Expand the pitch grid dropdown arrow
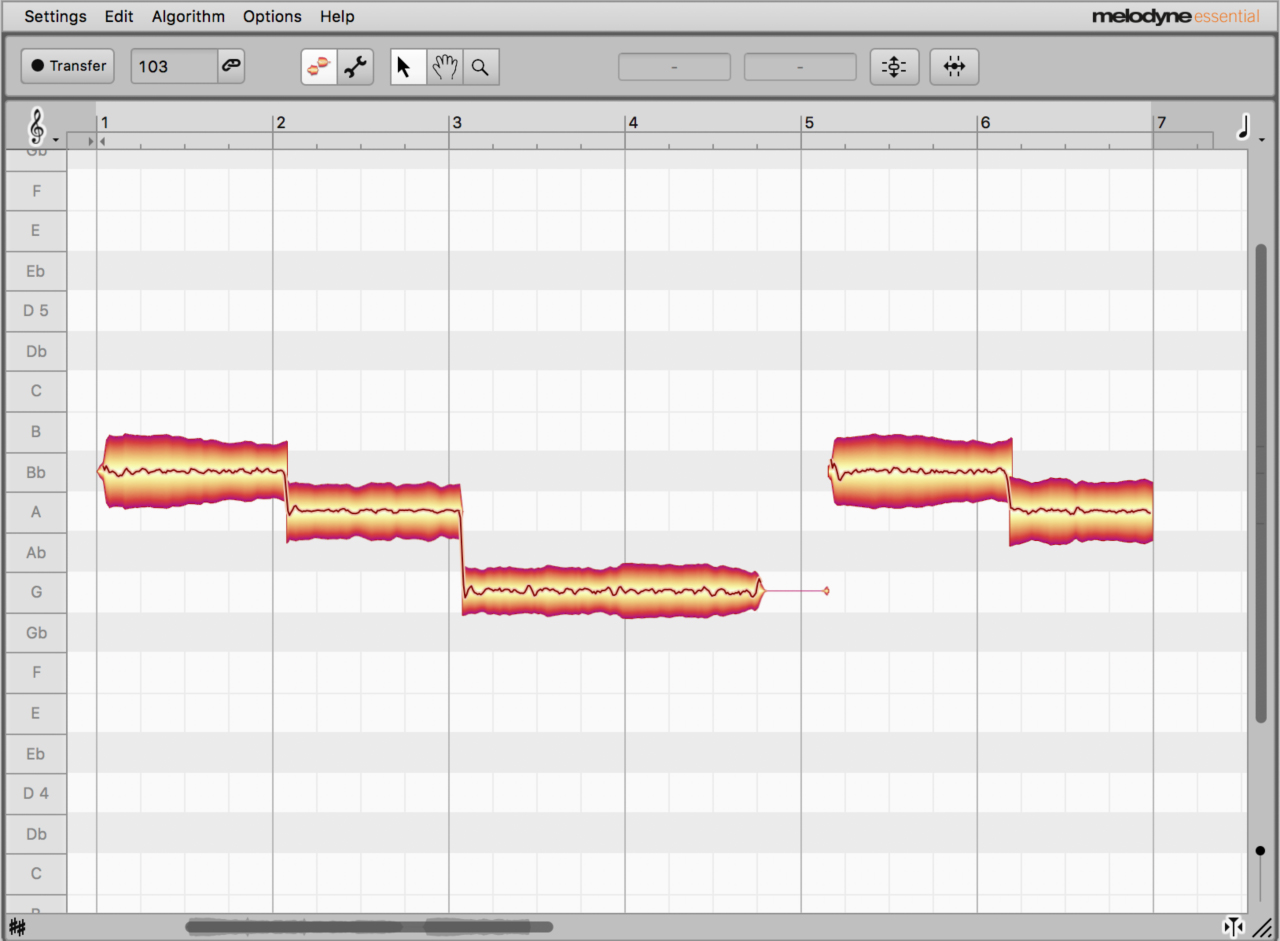This screenshot has height=941, width=1280. pyautogui.click(x=56, y=140)
